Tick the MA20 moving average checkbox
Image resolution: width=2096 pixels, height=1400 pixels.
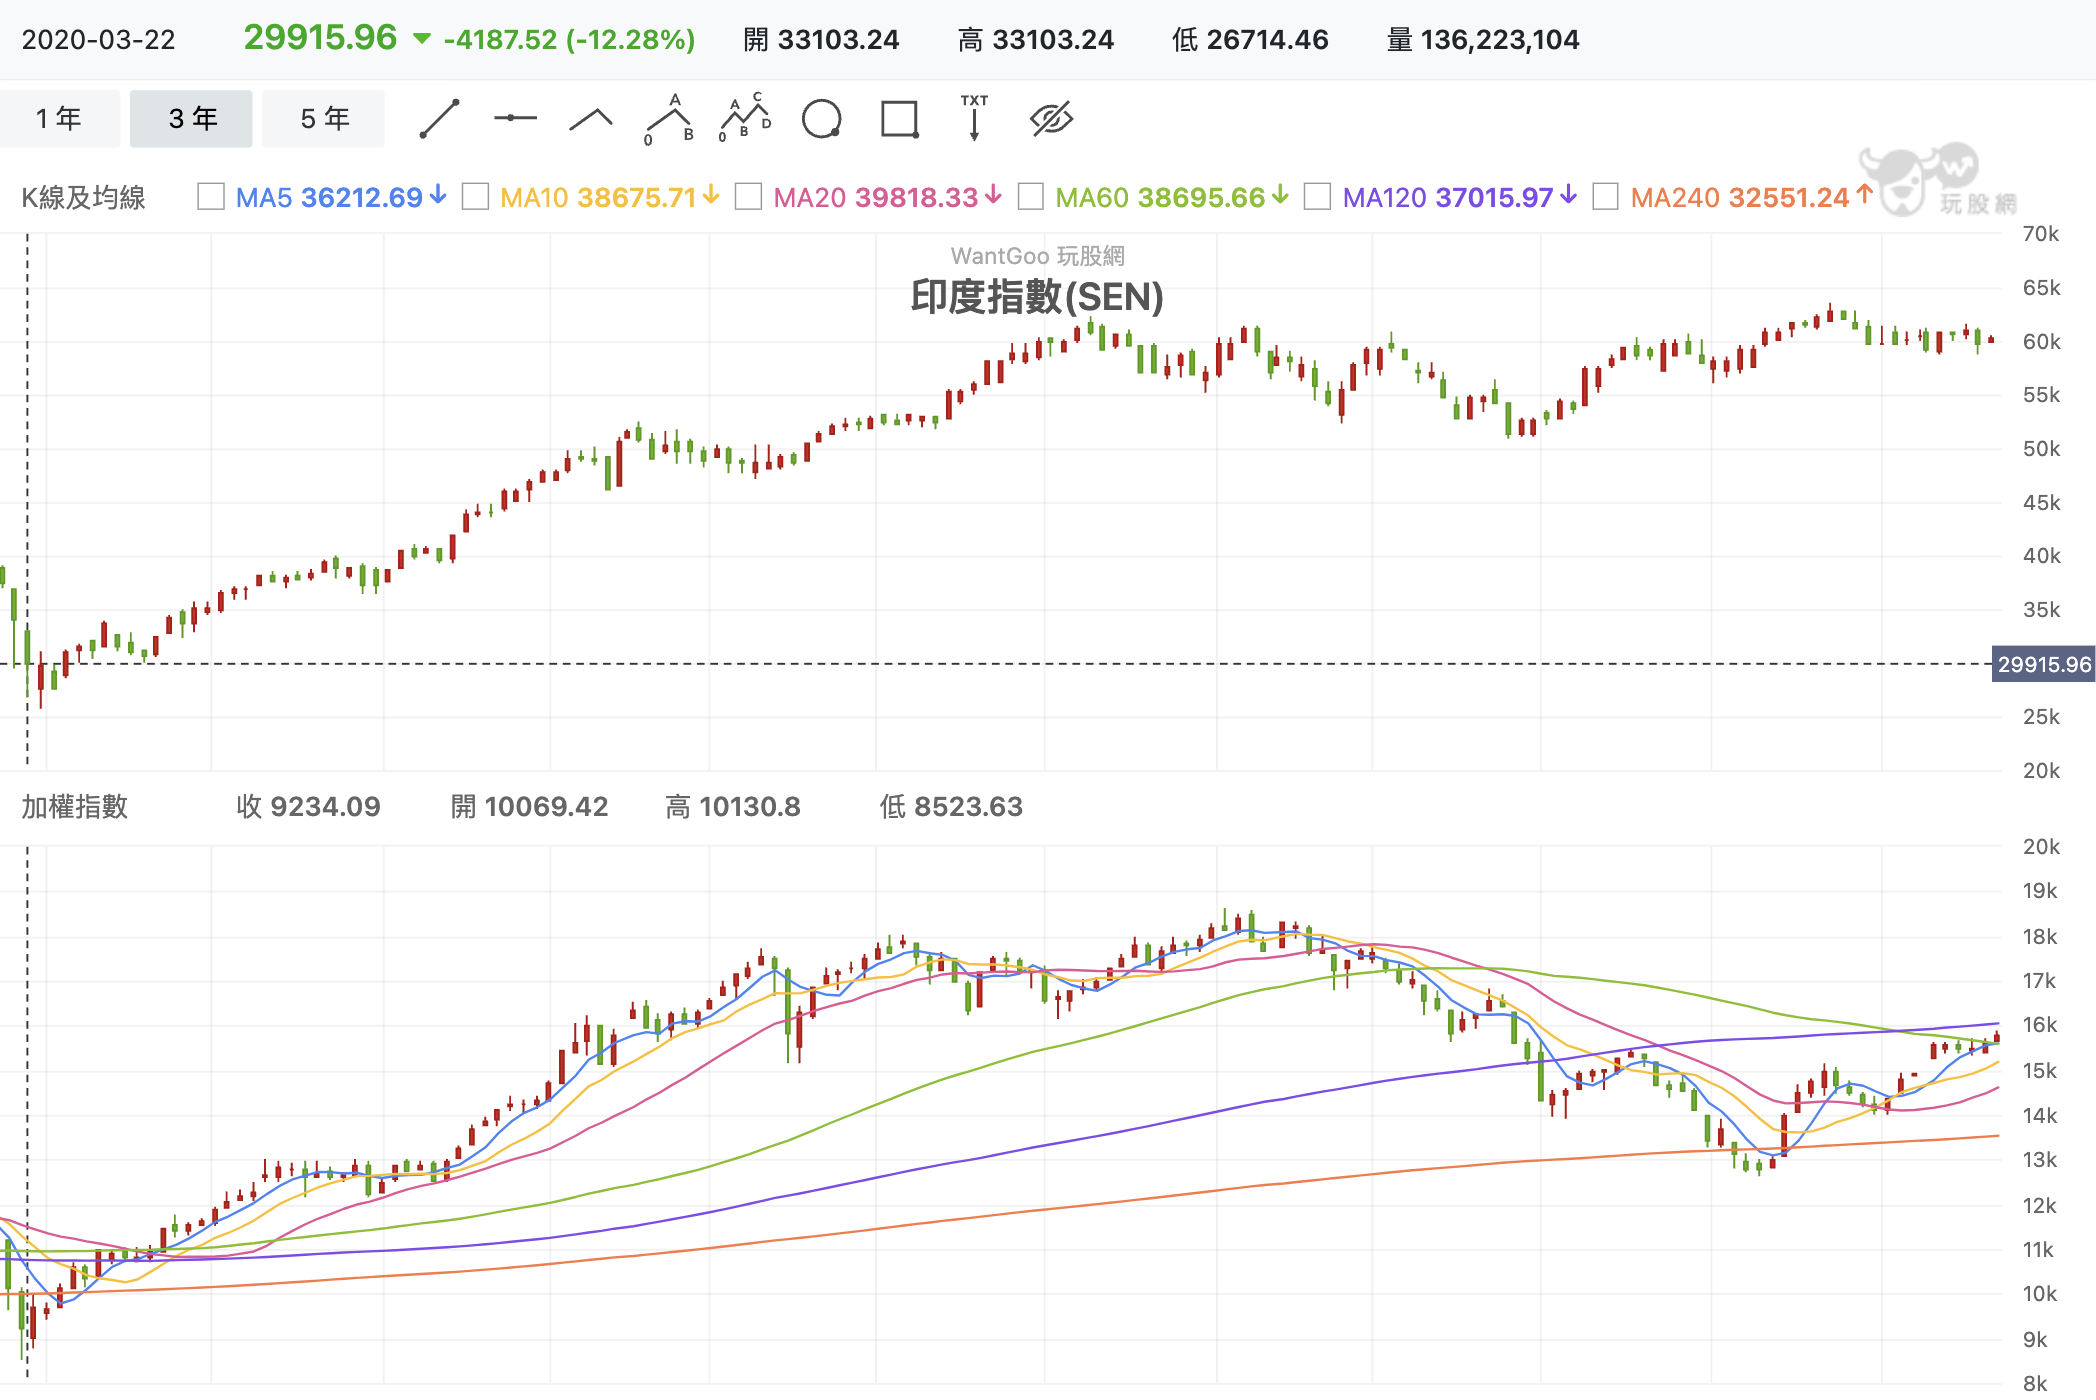point(748,196)
